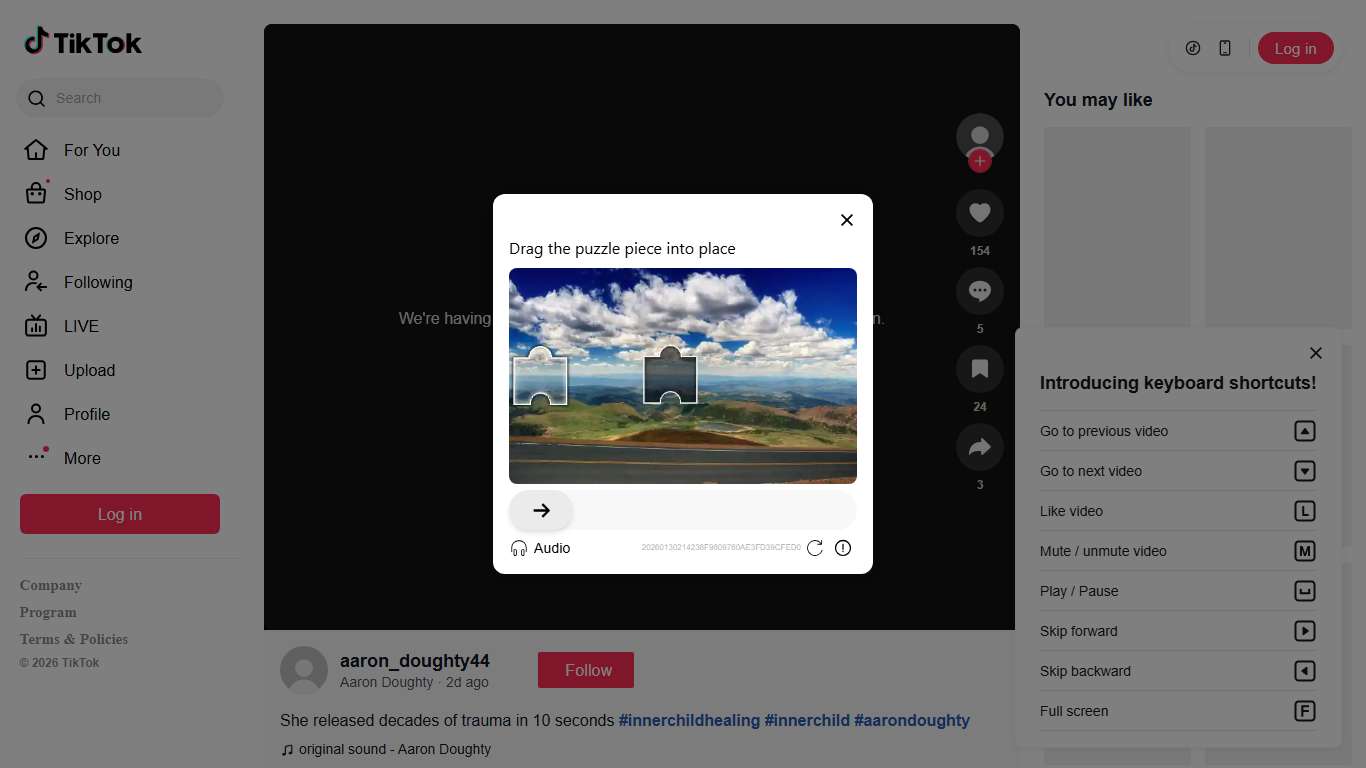Click the like heart icon
Image resolution: width=1366 pixels, height=768 pixels.
point(979,213)
